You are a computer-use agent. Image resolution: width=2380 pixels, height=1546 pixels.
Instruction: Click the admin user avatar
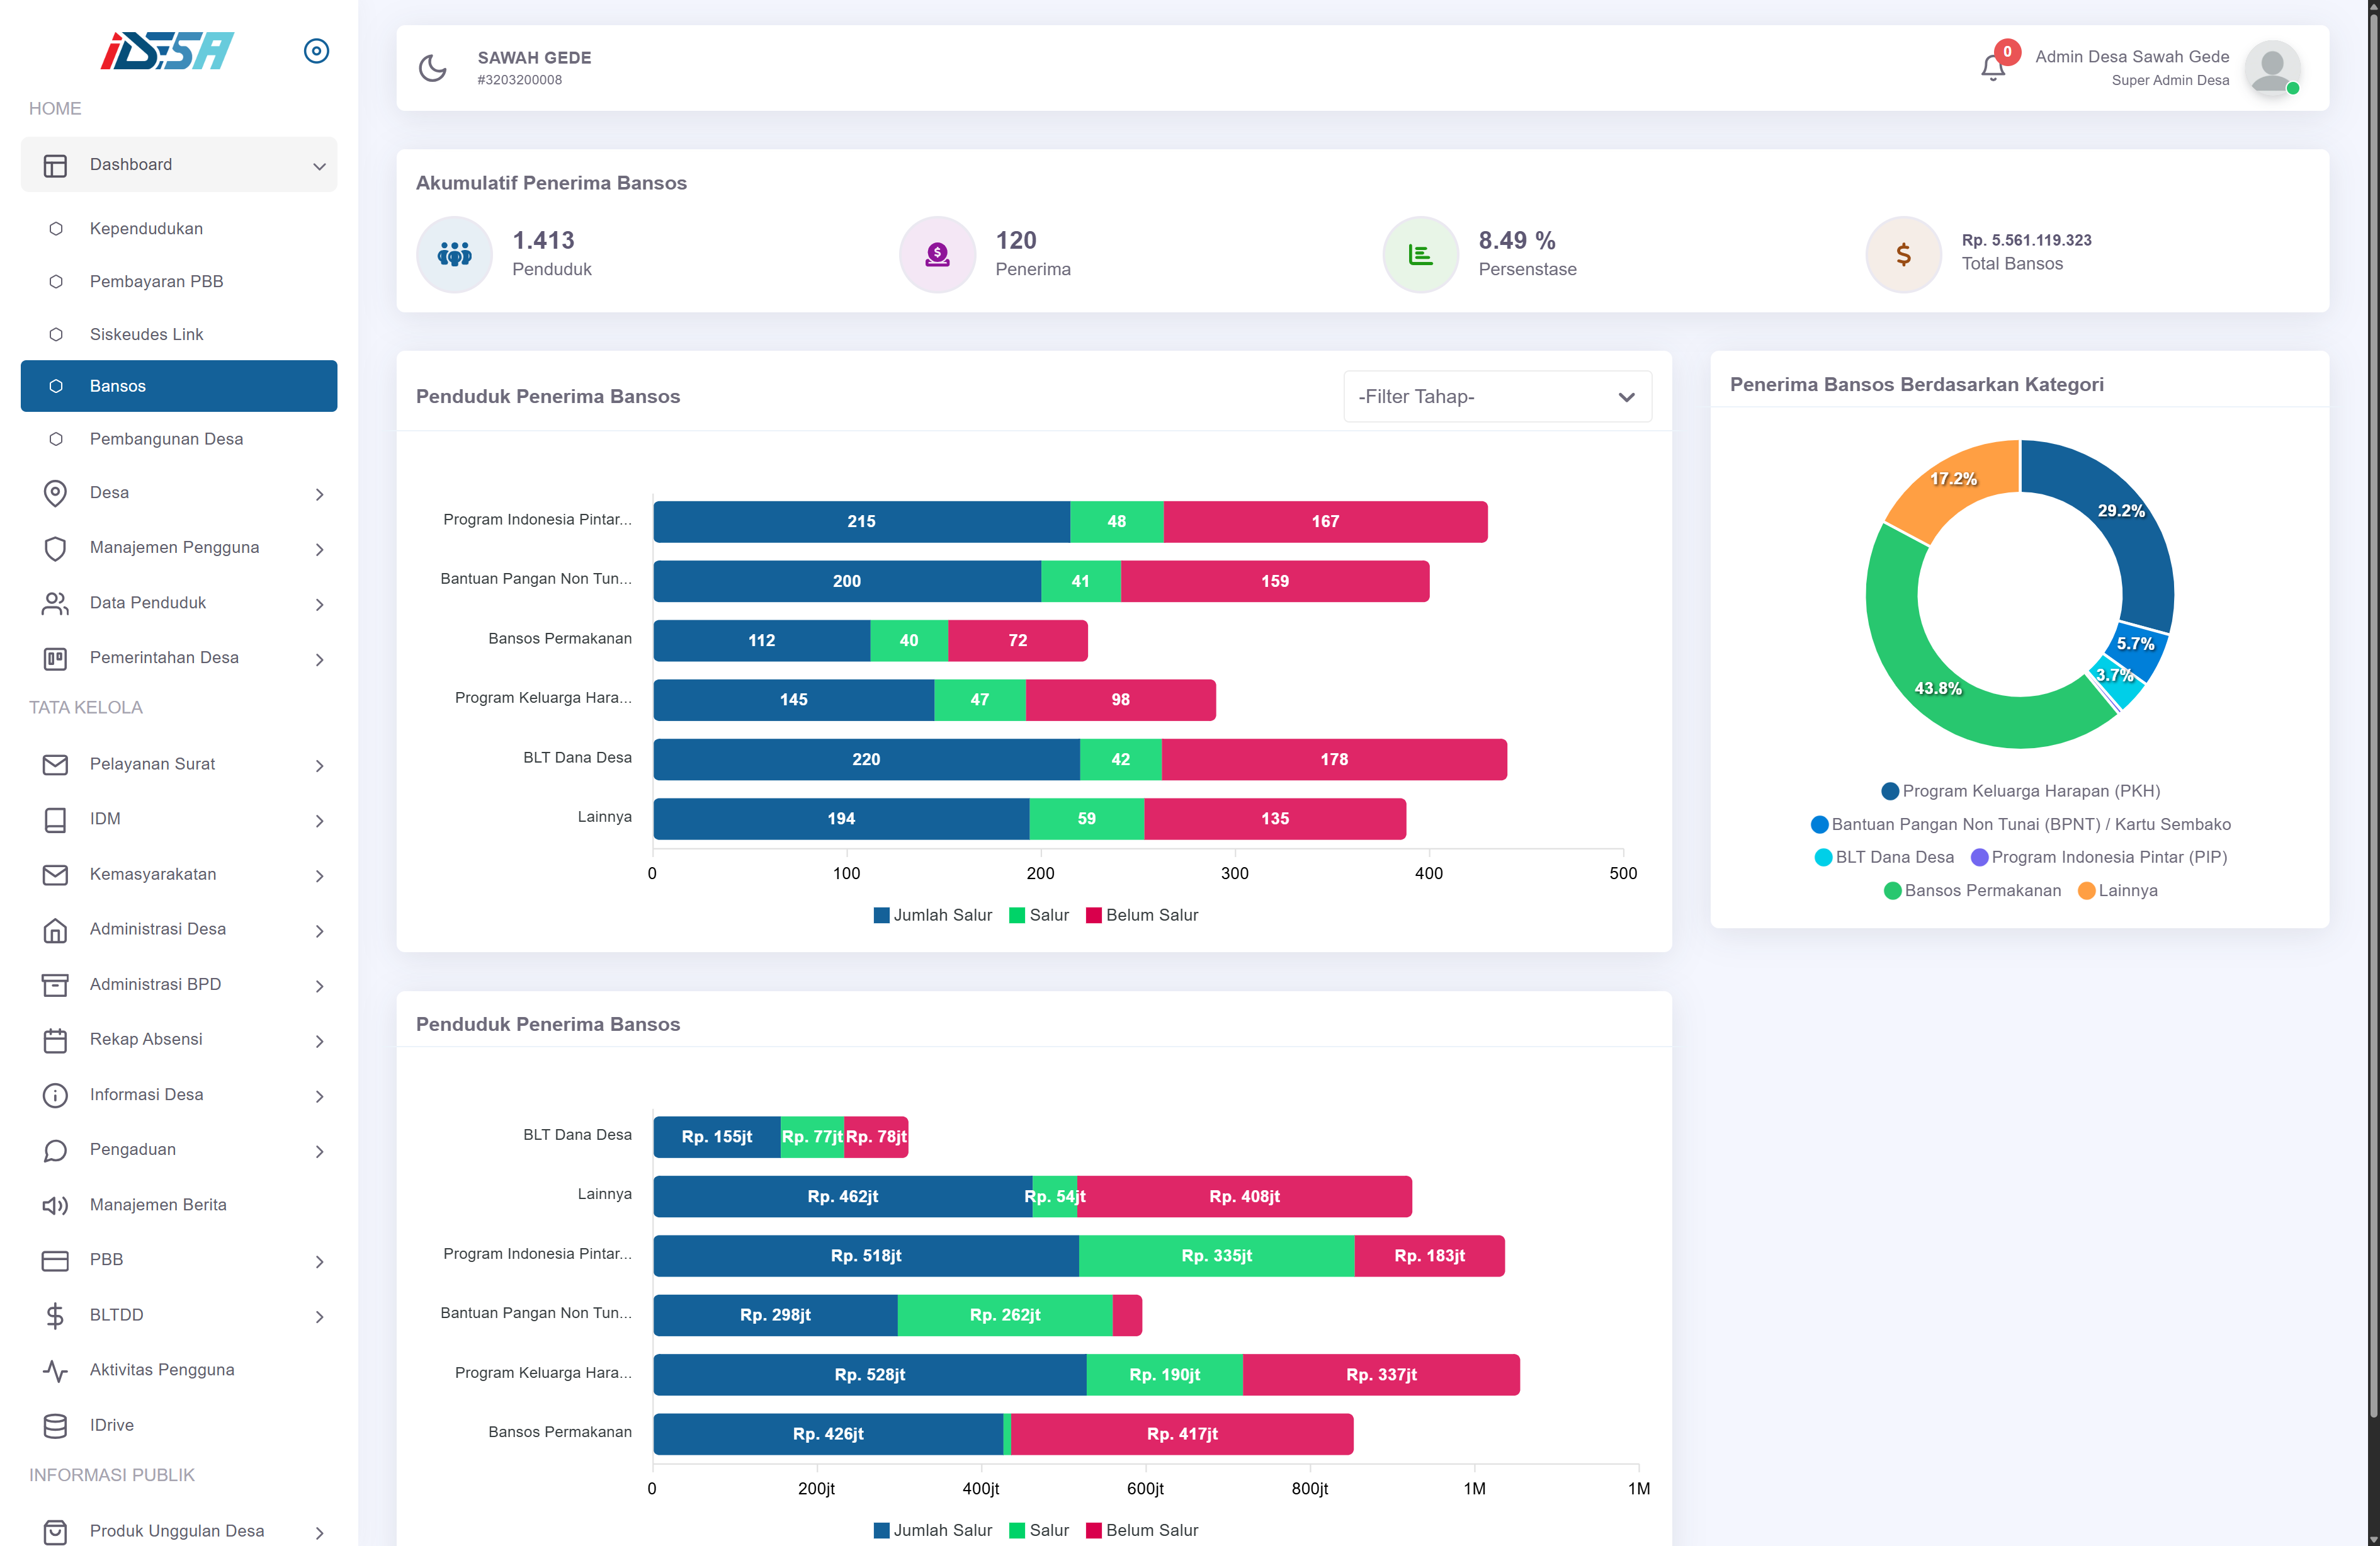[2271, 68]
